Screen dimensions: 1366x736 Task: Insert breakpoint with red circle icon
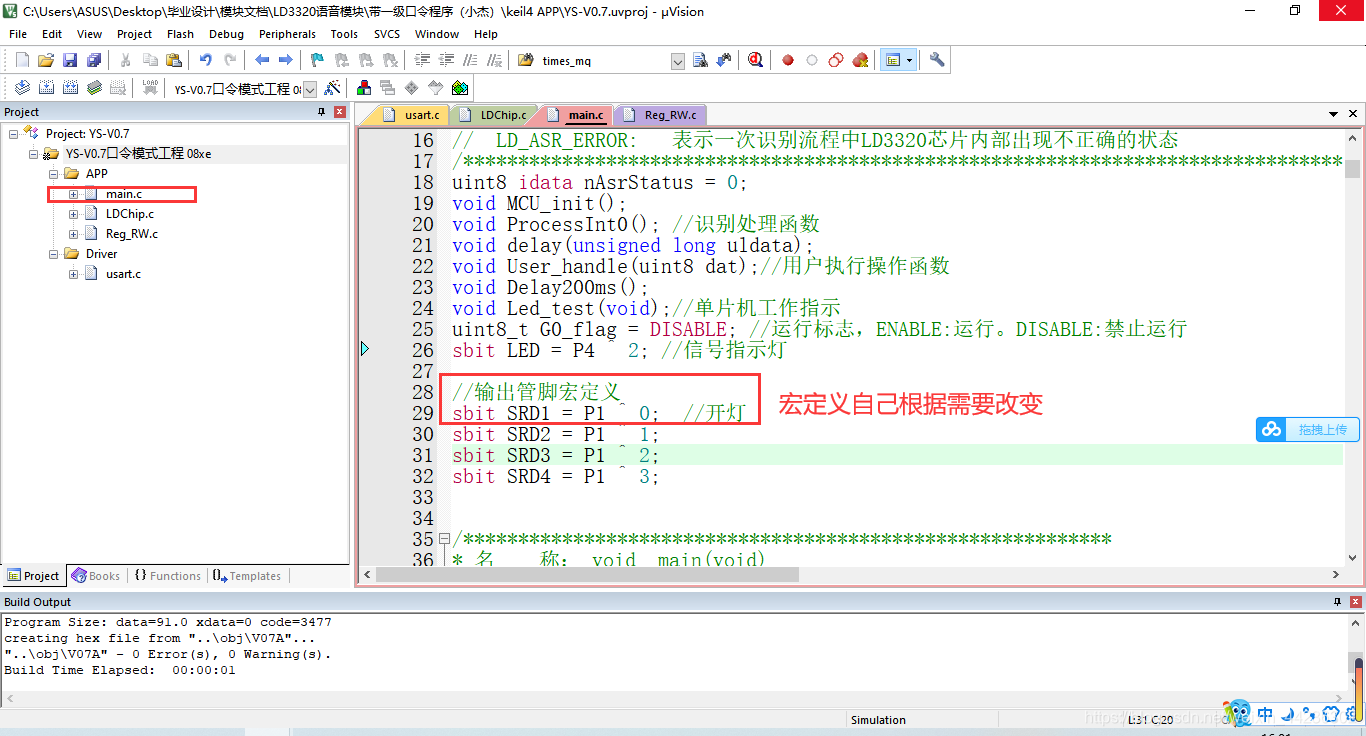788,60
